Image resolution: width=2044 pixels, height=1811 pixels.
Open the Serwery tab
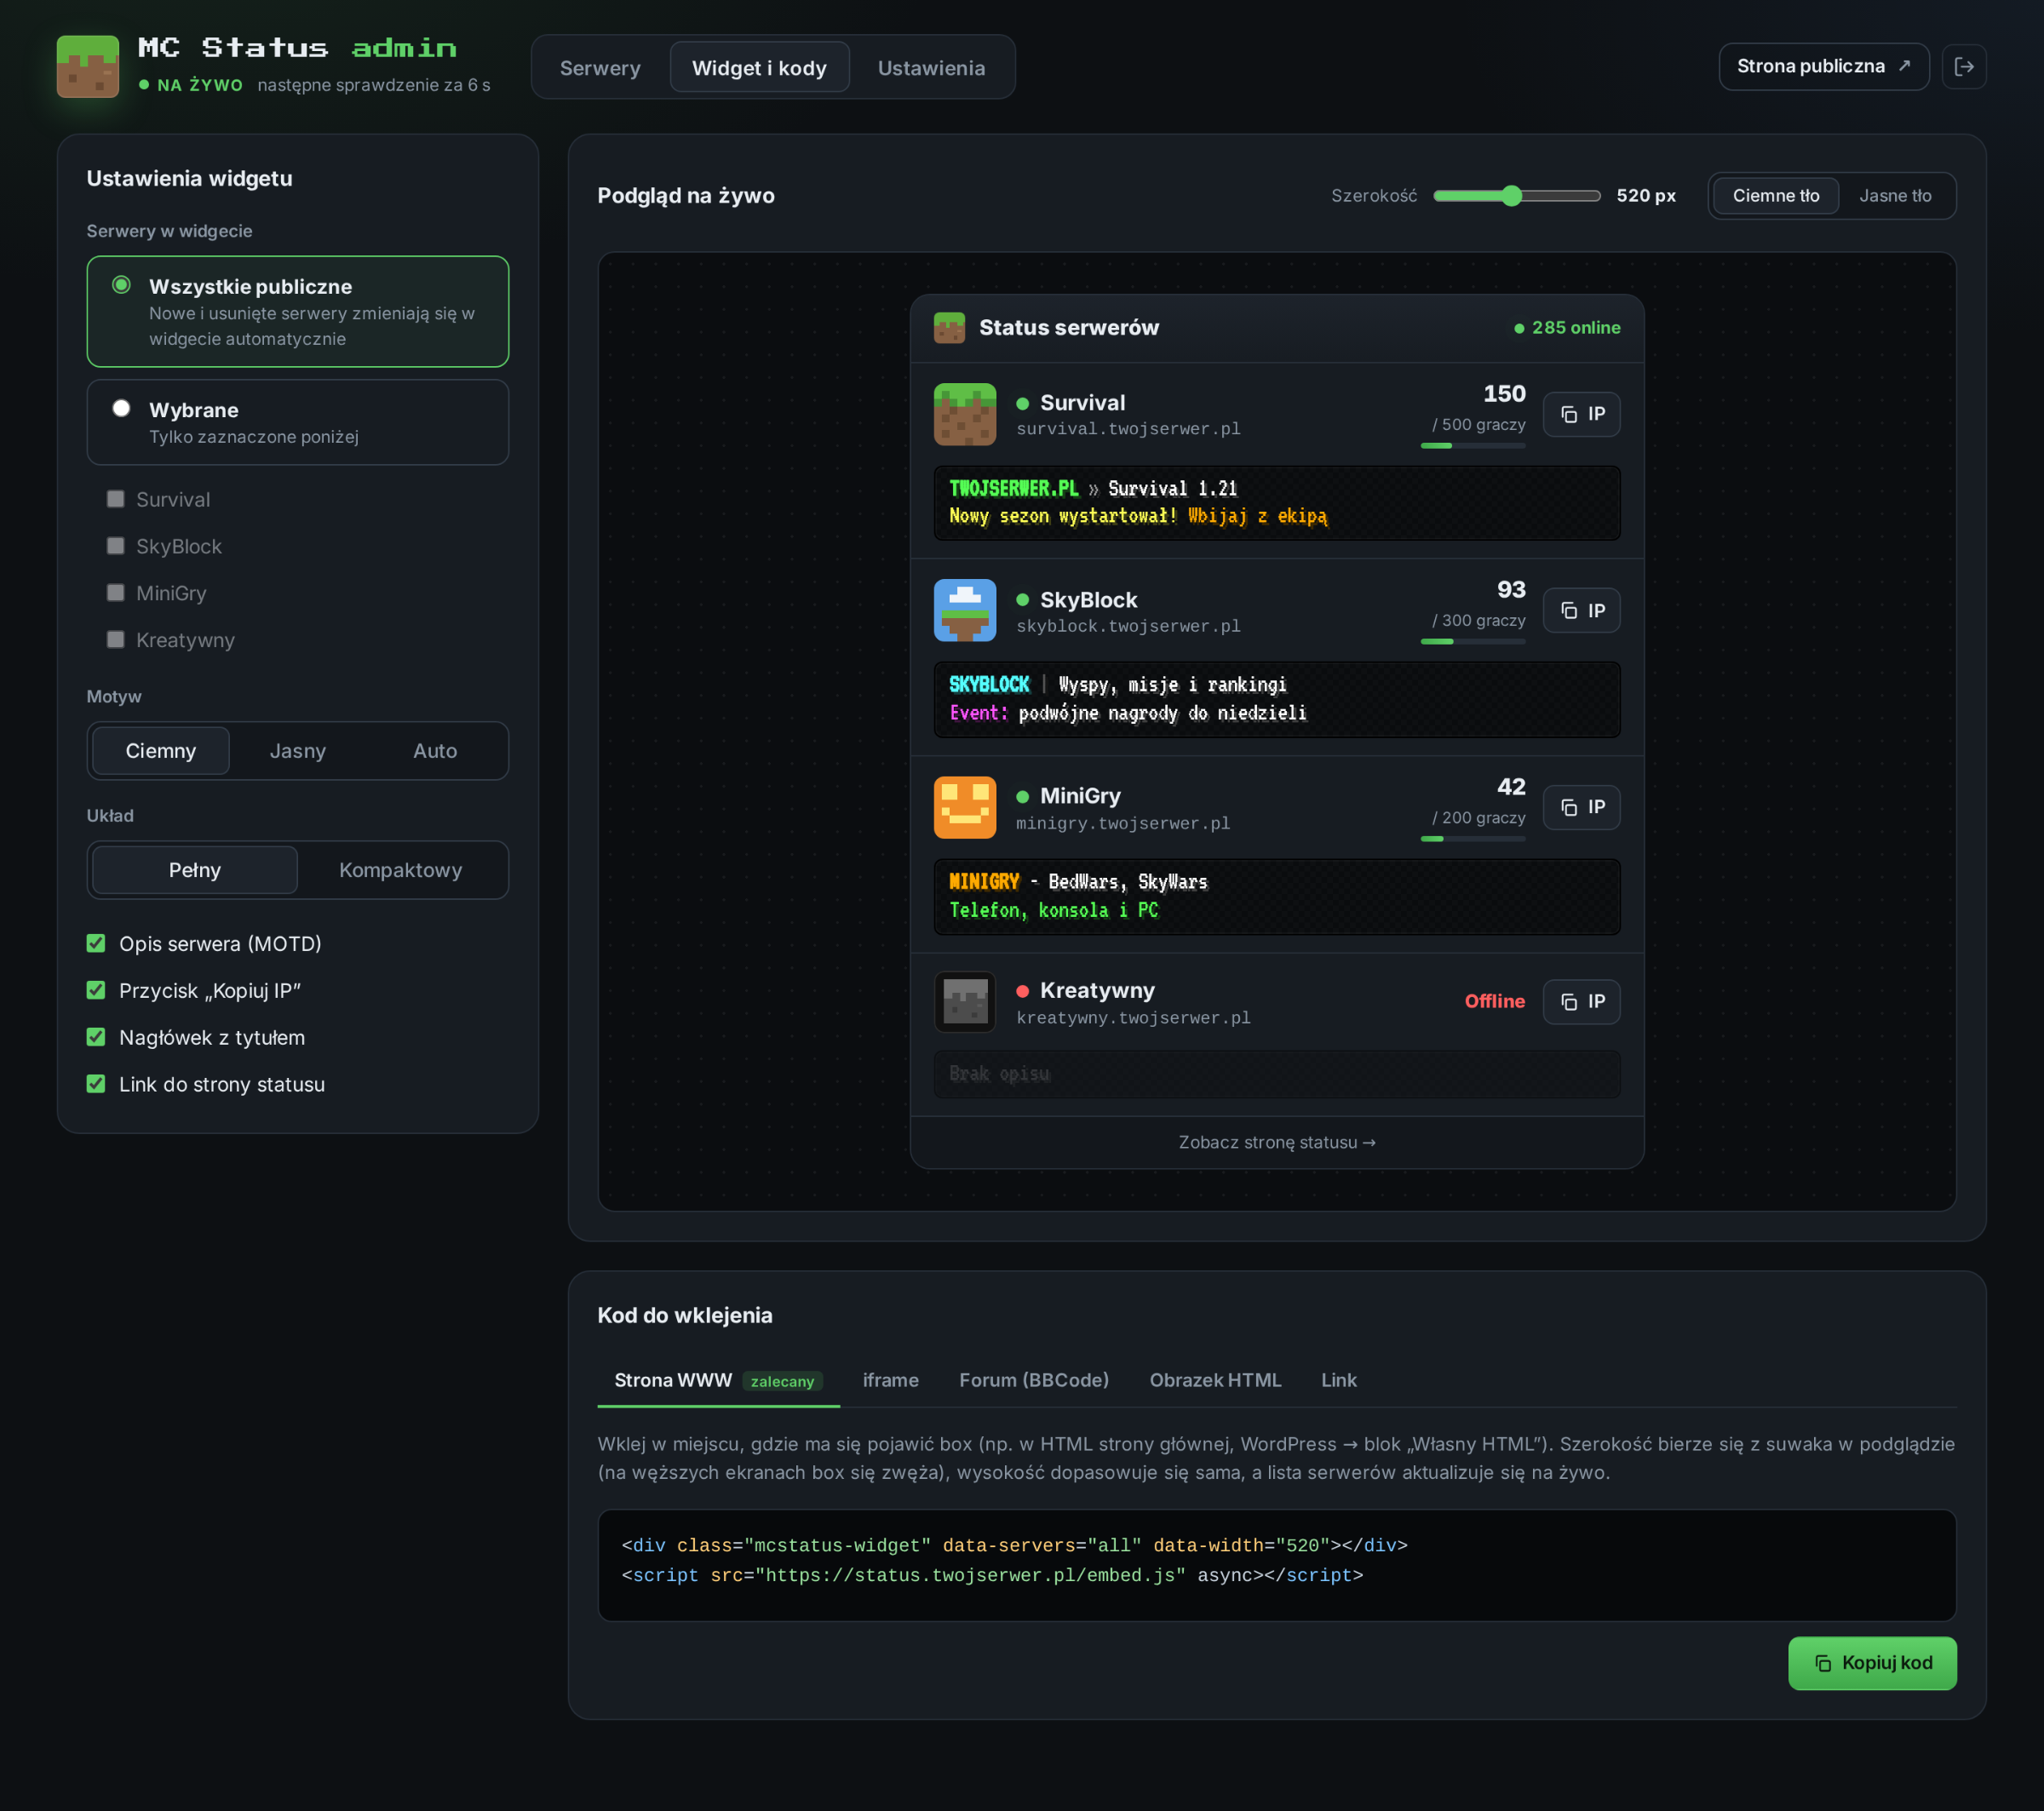click(x=600, y=68)
